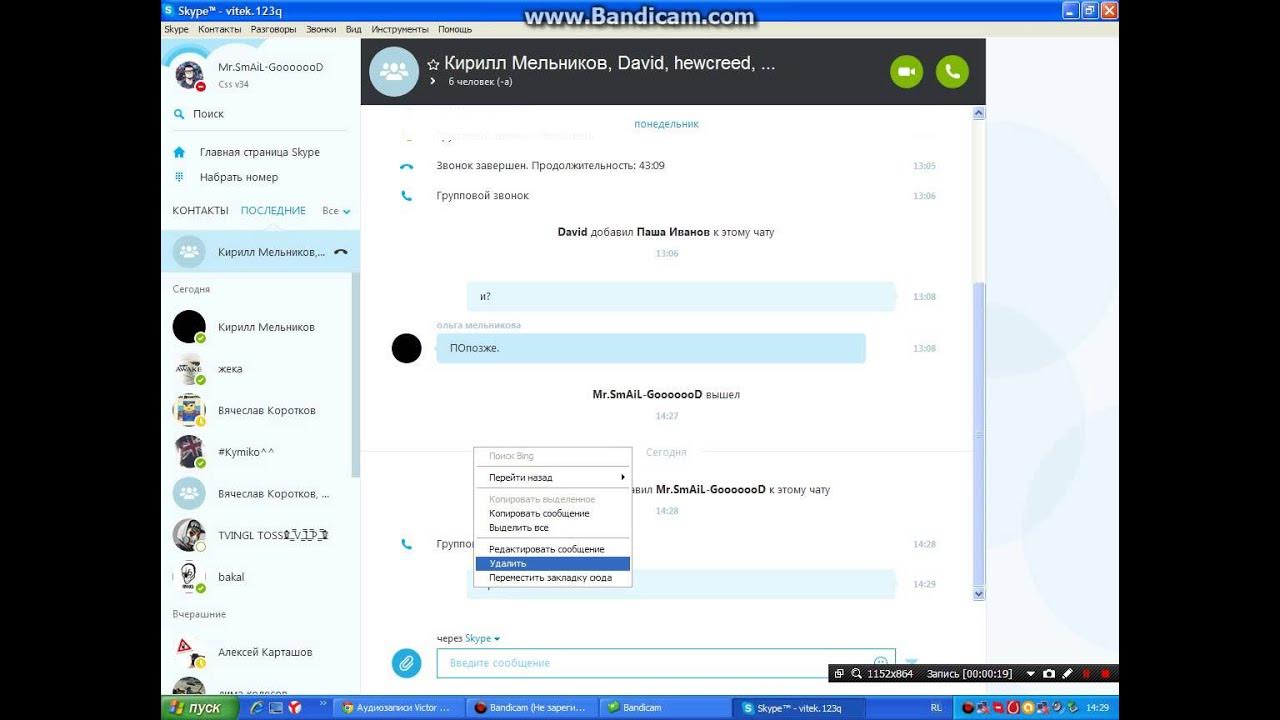Open the Контакты menu
The width and height of the screenshot is (1280, 720).
coord(220,30)
